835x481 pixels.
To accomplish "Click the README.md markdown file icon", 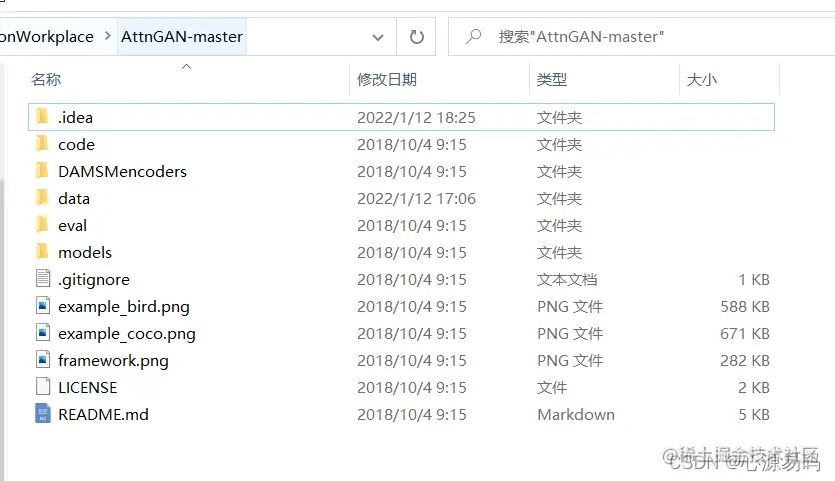I will pos(43,414).
